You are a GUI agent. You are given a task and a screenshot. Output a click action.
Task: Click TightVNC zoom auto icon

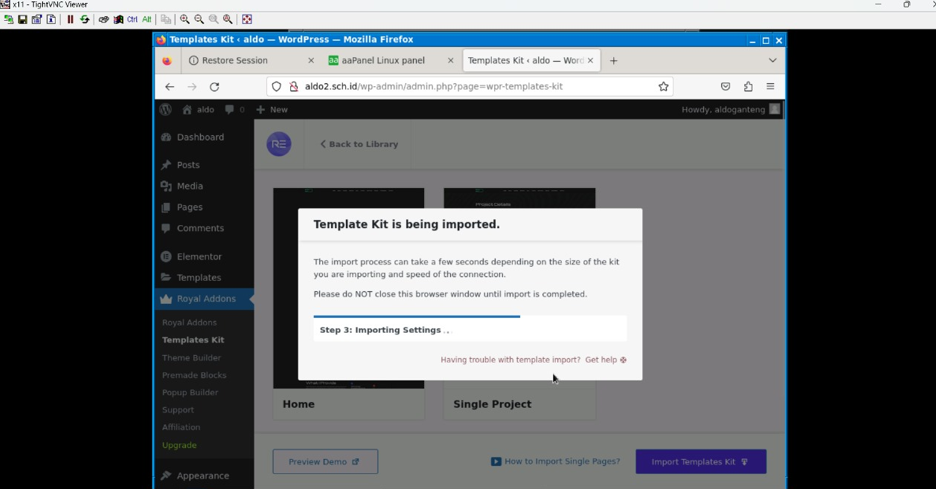click(x=228, y=19)
